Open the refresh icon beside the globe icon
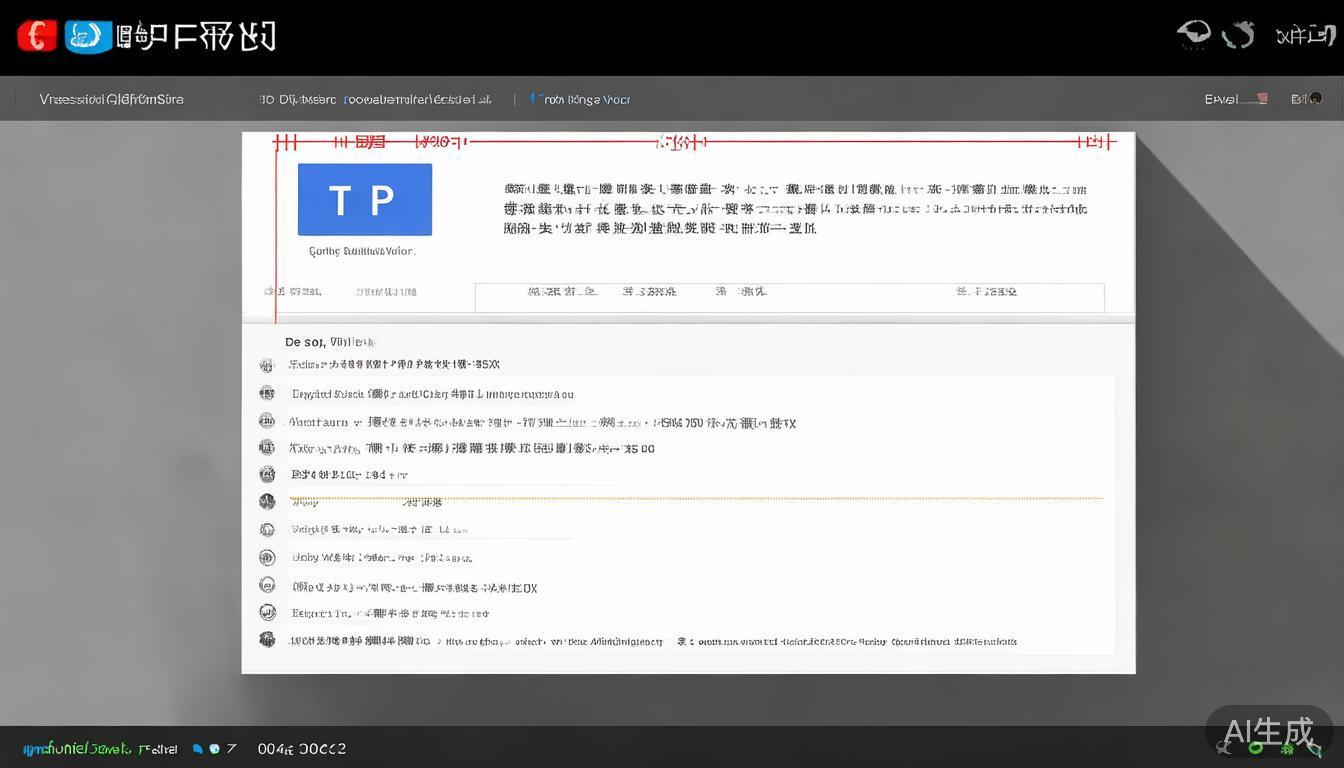The height and width of the screenshot is (768, 1344). pos(1239,33)
